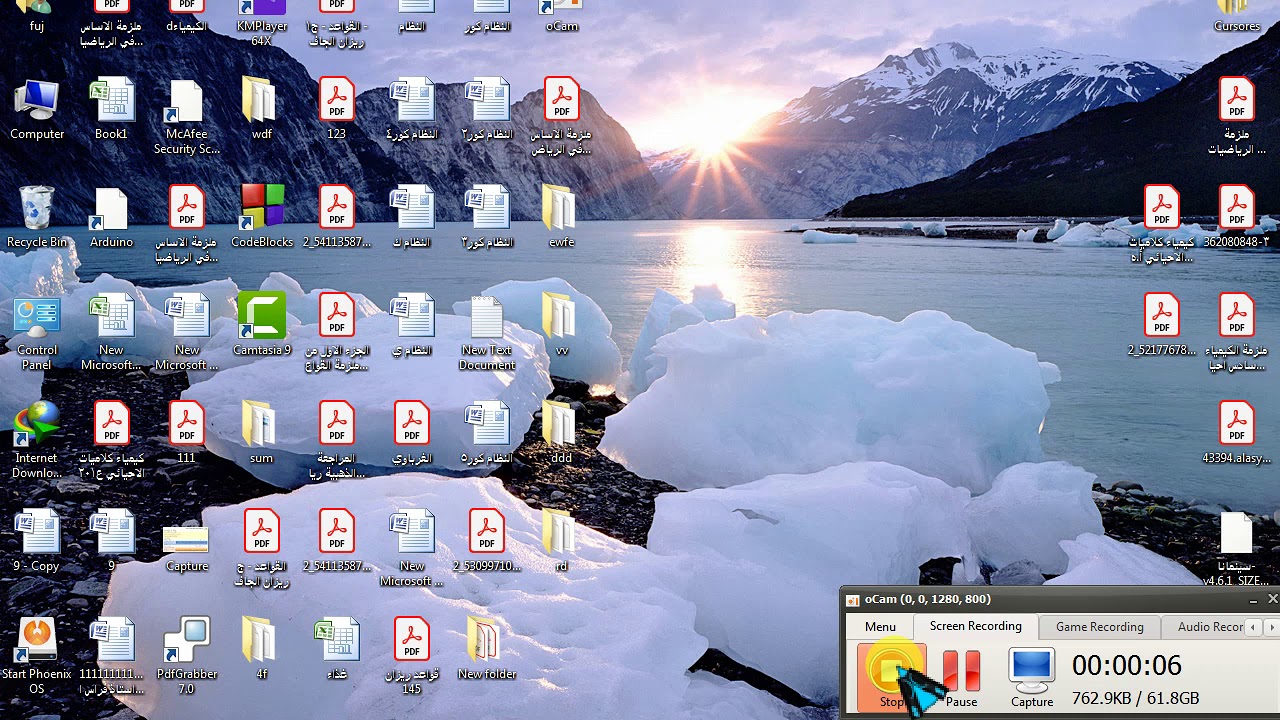Select the Capture image file icon

(186, 541)
